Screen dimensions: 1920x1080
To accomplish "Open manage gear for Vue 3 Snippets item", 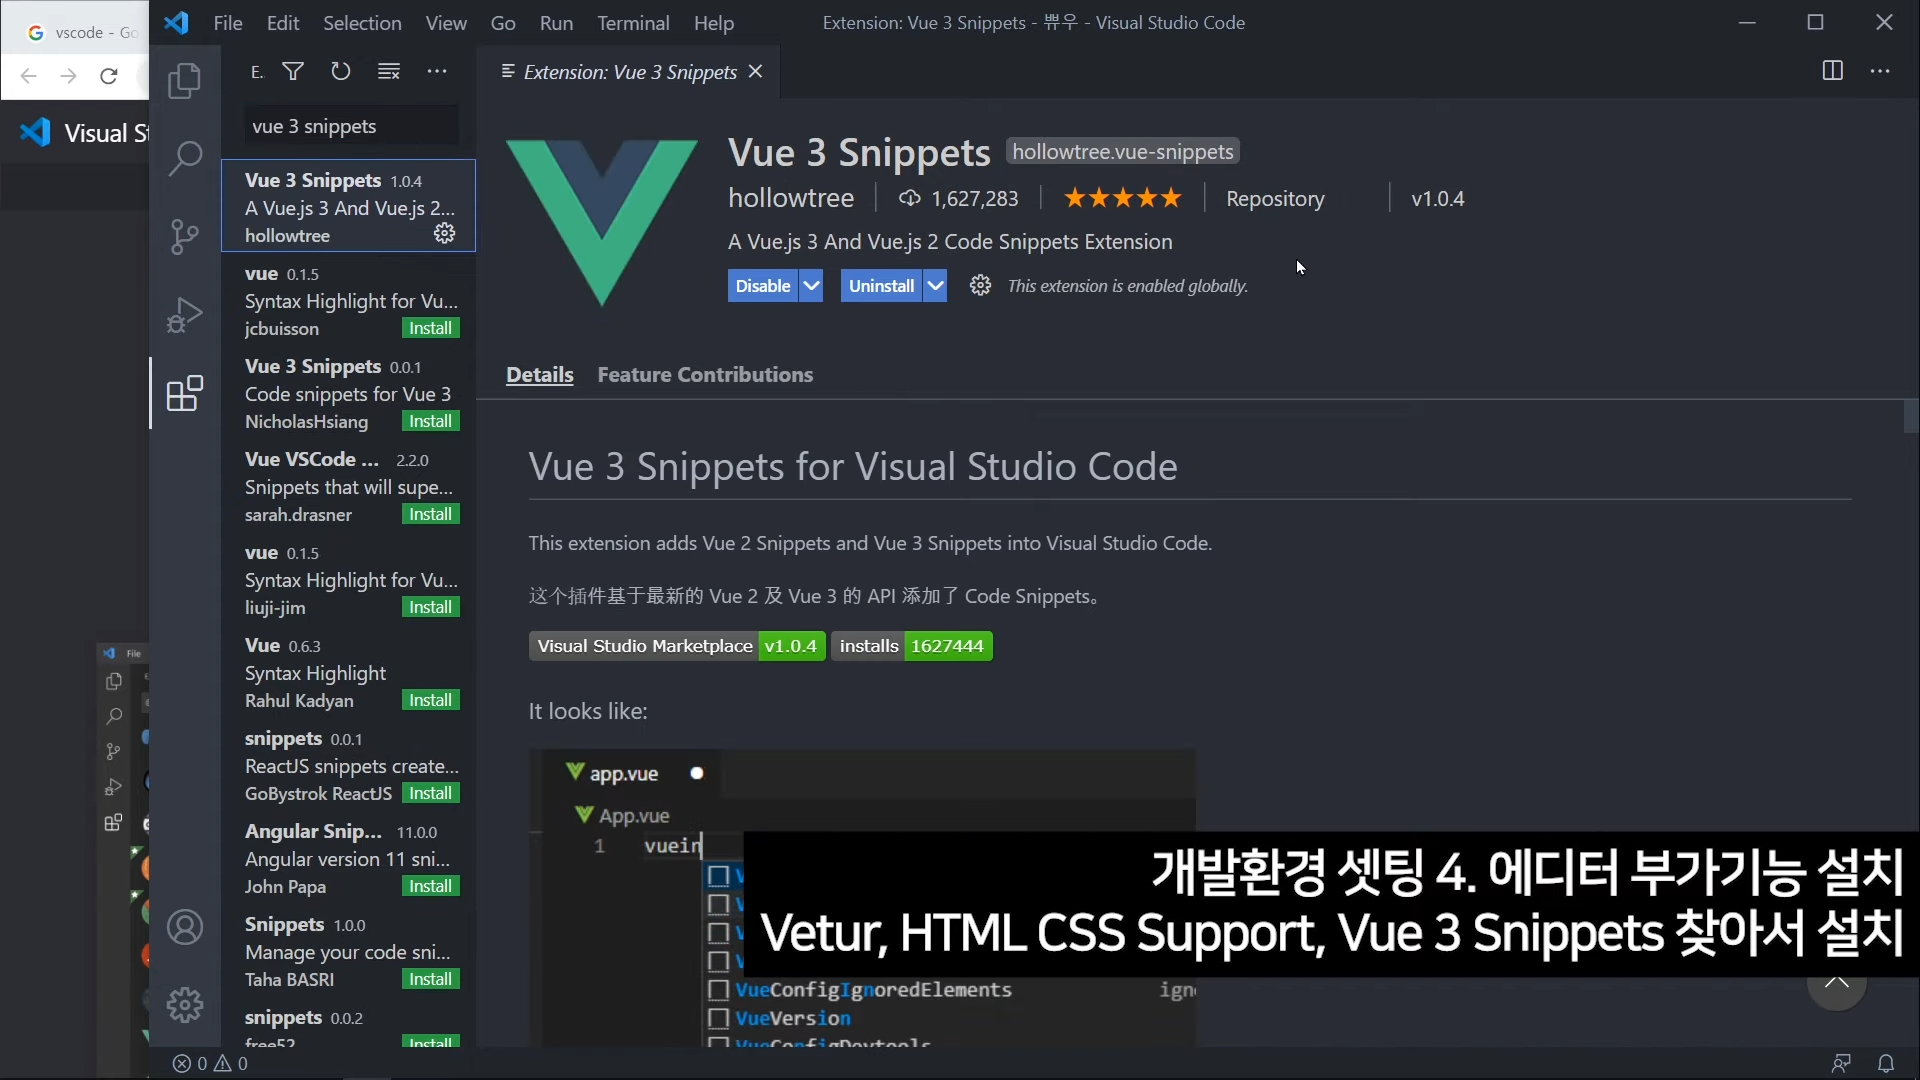I will point(444,234).
